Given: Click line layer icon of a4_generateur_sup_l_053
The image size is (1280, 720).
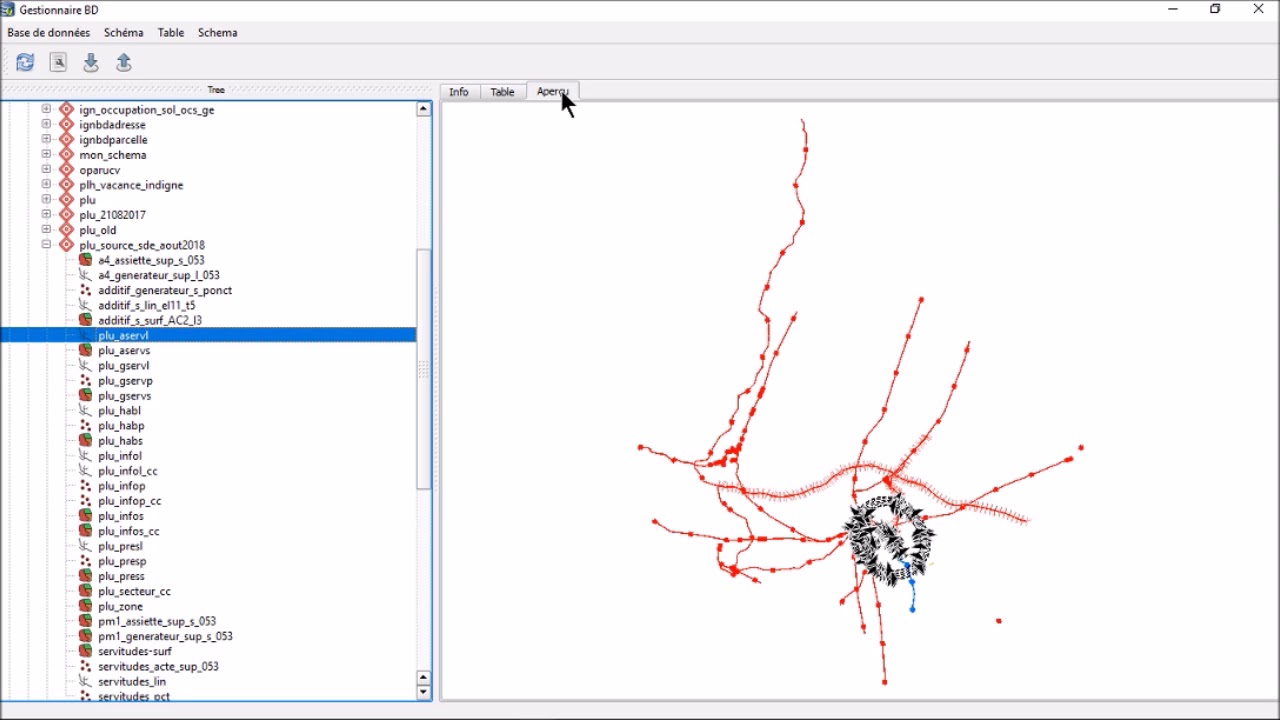Looking at the screenshot, I should (x=85, y=275).
